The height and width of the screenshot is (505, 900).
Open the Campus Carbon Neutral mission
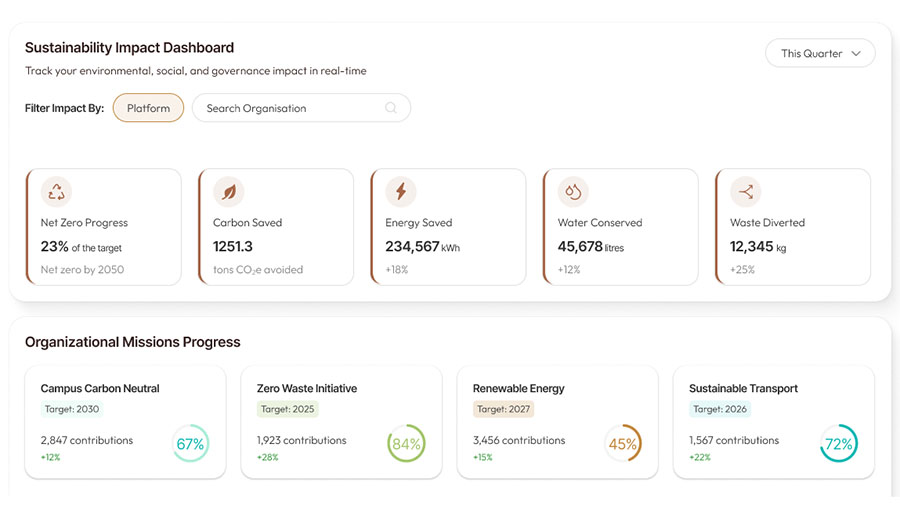tap(100, 388)
